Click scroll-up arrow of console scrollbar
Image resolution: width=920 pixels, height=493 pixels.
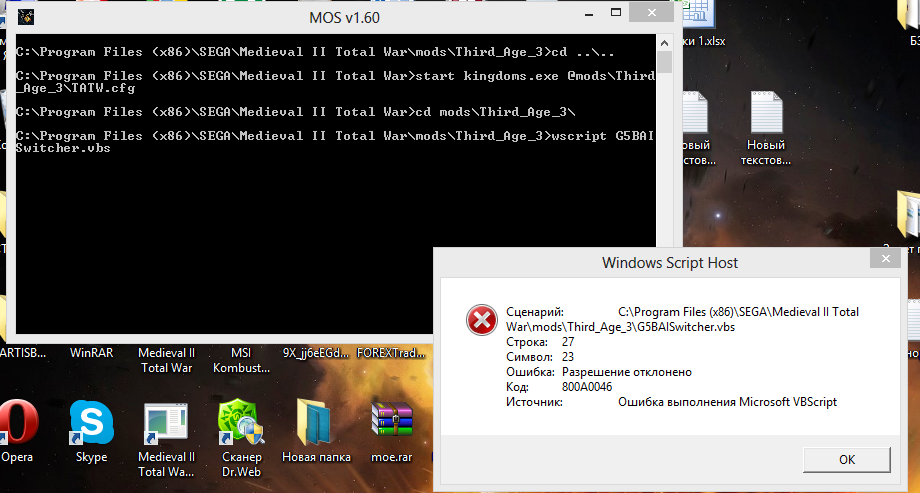664,43
